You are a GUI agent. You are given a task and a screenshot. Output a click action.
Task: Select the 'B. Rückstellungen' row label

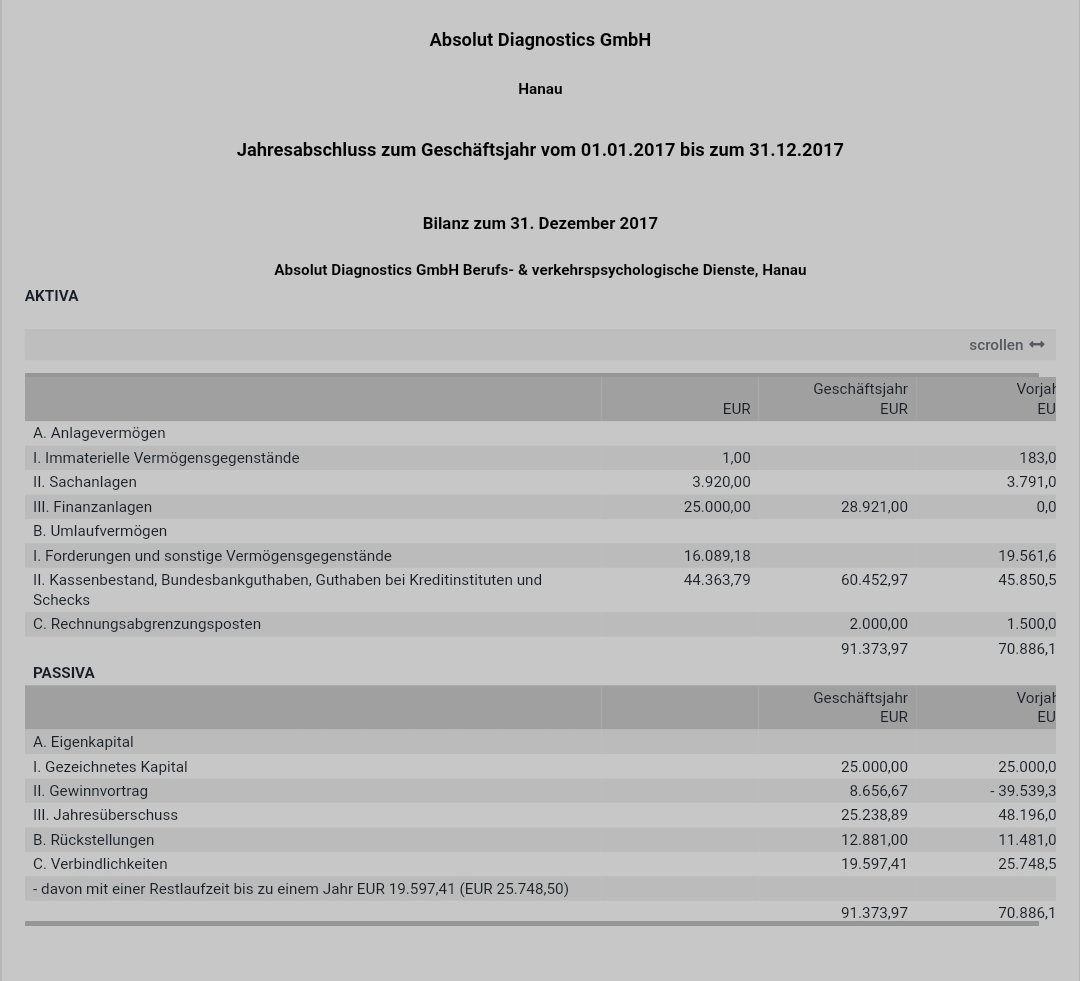pos(94,840)
